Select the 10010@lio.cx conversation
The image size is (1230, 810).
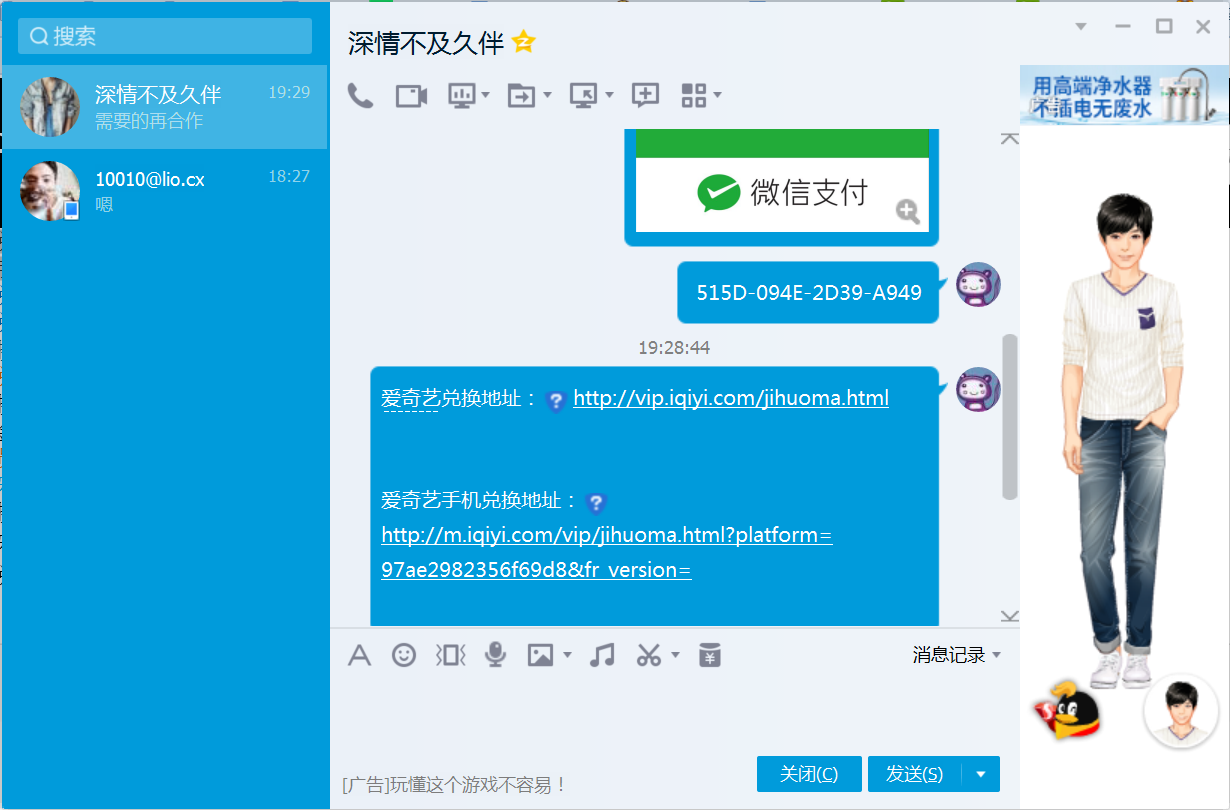click(x=165, y=191)
